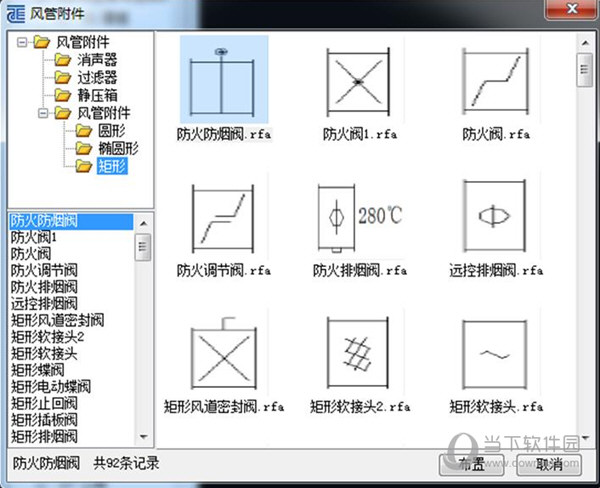Collapse the nested 风管附件 subfolder node
The width and height of the screenshot is (600, 488).
pyautogui.click(x=43, y=113)
